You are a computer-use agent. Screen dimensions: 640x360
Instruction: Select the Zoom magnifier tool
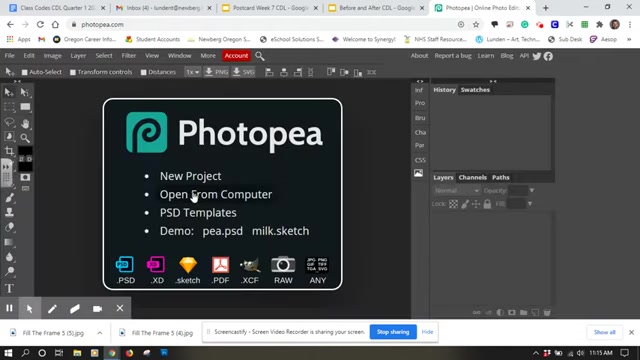pos(25,138)
